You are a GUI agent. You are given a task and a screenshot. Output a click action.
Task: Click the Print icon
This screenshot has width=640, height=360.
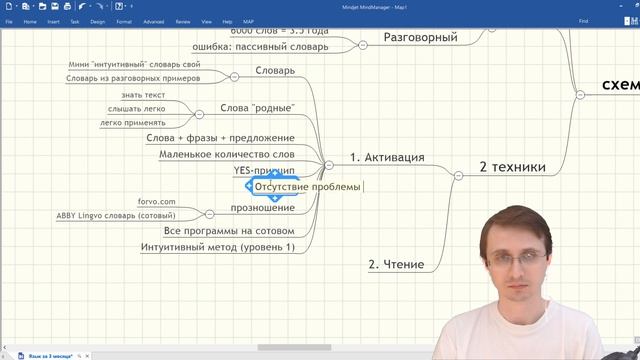click(68, 6)
